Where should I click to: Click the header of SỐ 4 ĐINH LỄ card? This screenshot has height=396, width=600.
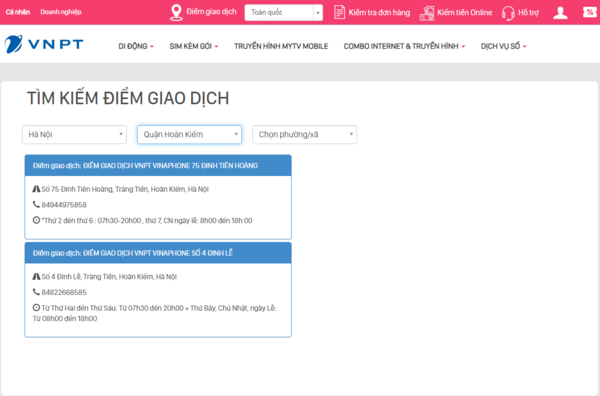point(158,253)
